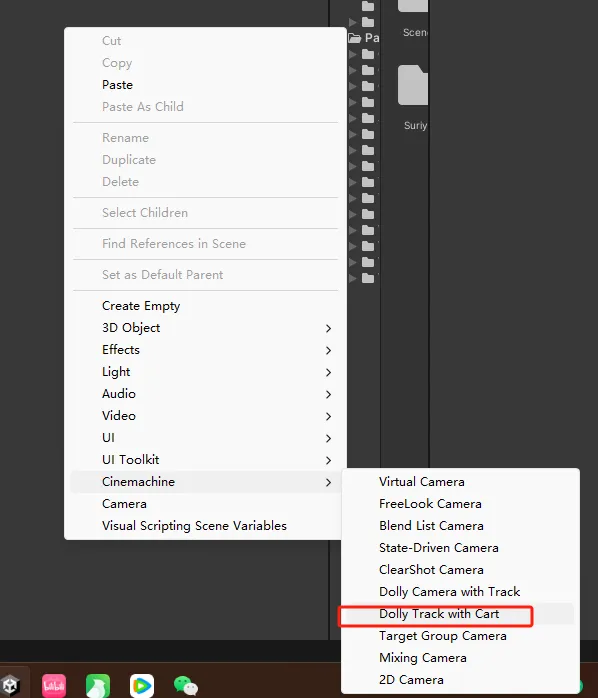The height and width of the screenshot is (698, 598).
Task: Choose Blend List Camera
Action: pos(460,526)
